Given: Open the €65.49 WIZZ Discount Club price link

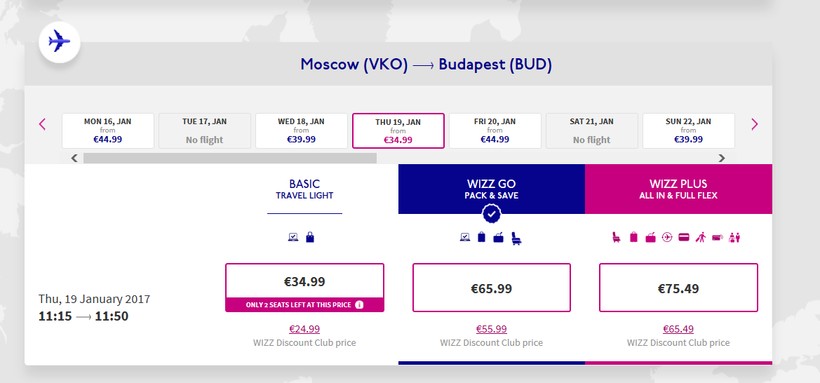Looking at the screenshot, I should click(678, 329).
